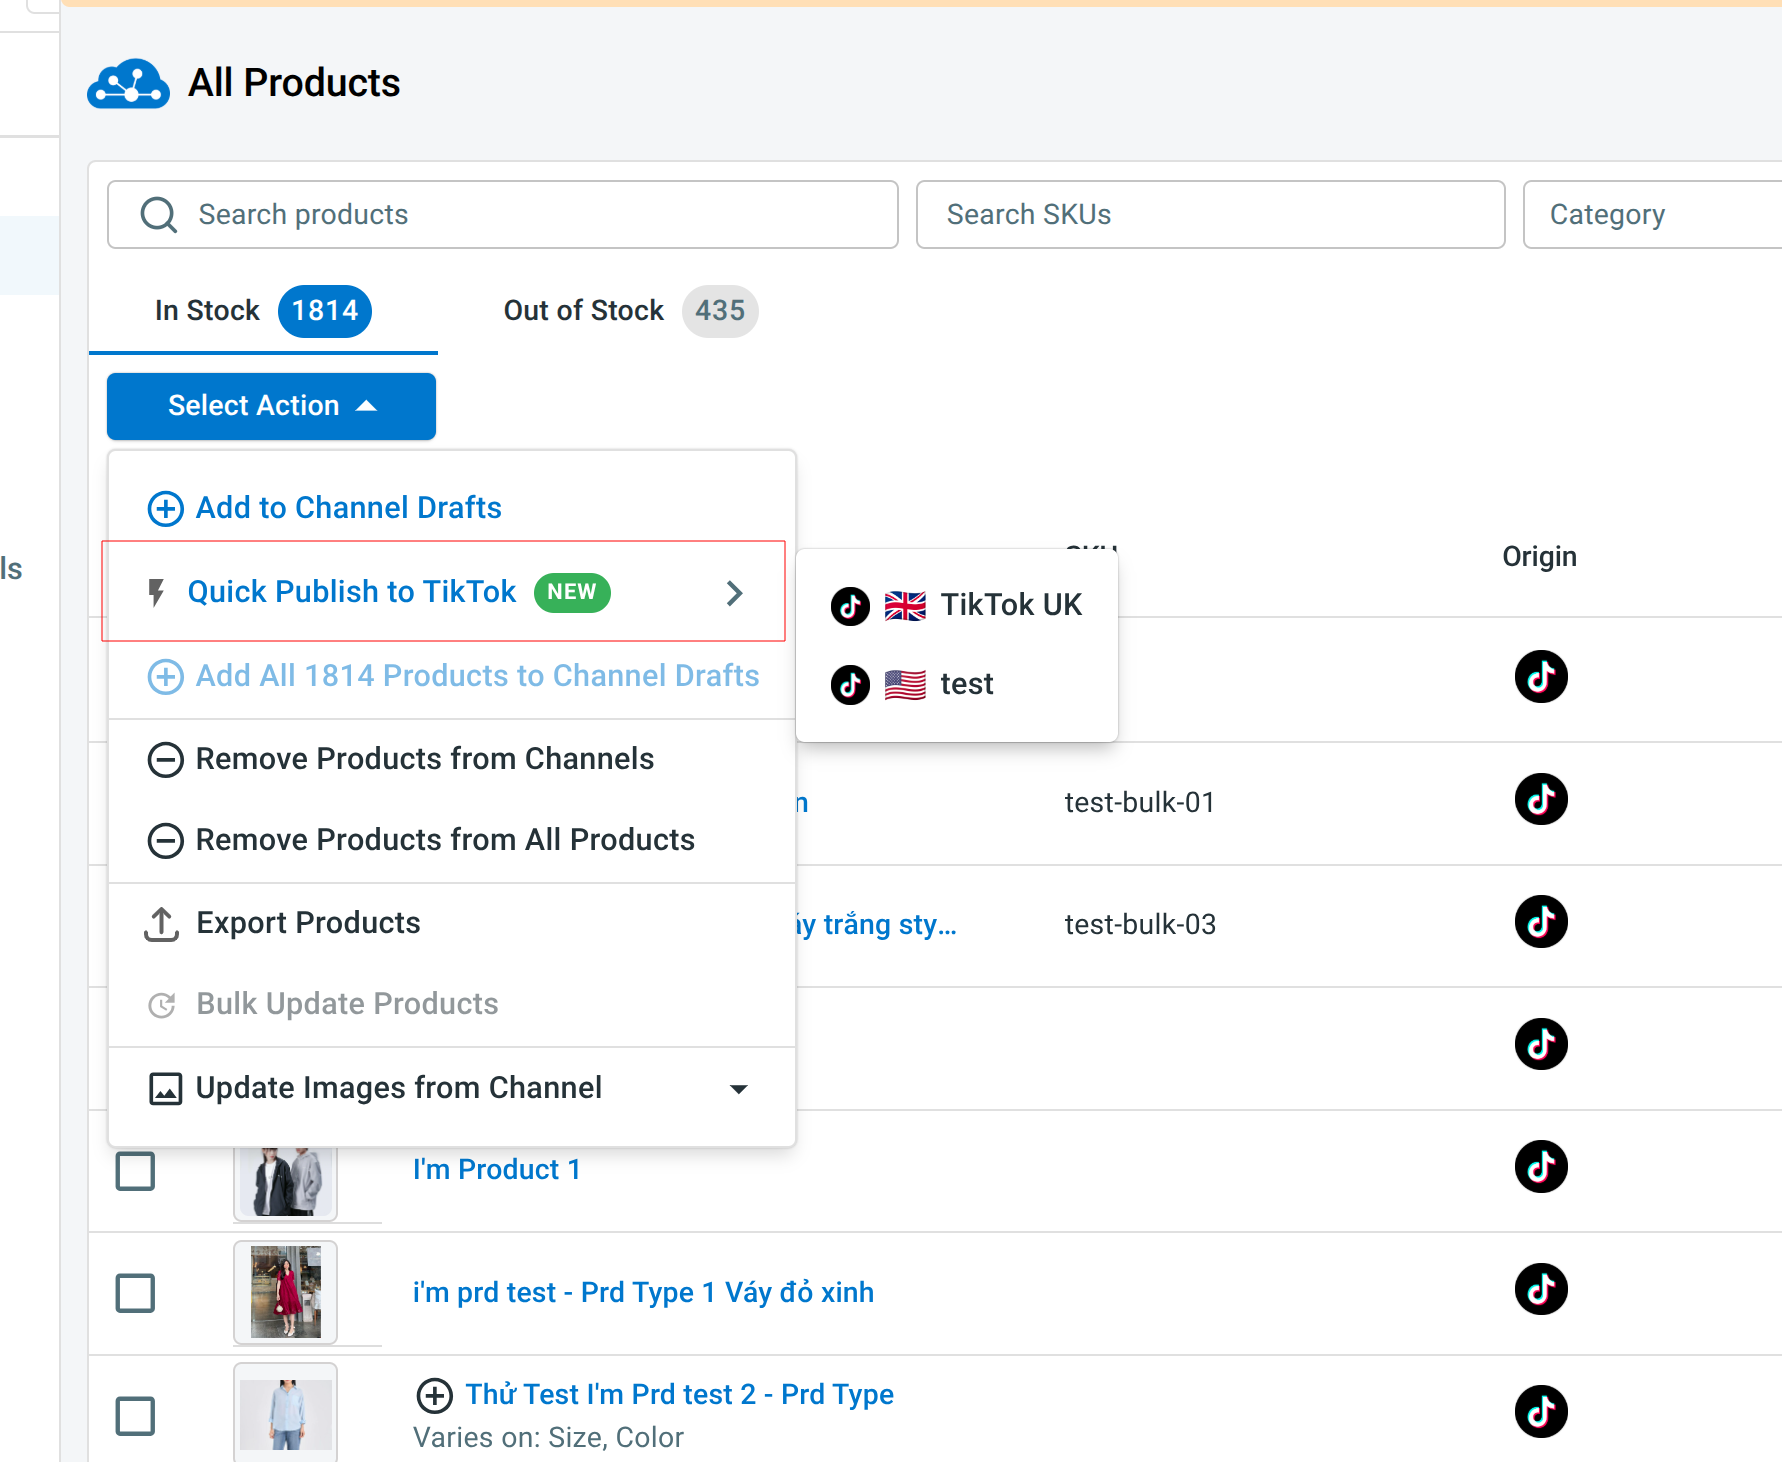This screenshot has width=1782, height=1462.
Task: Focus the Search products field
Action: [503, 215]
